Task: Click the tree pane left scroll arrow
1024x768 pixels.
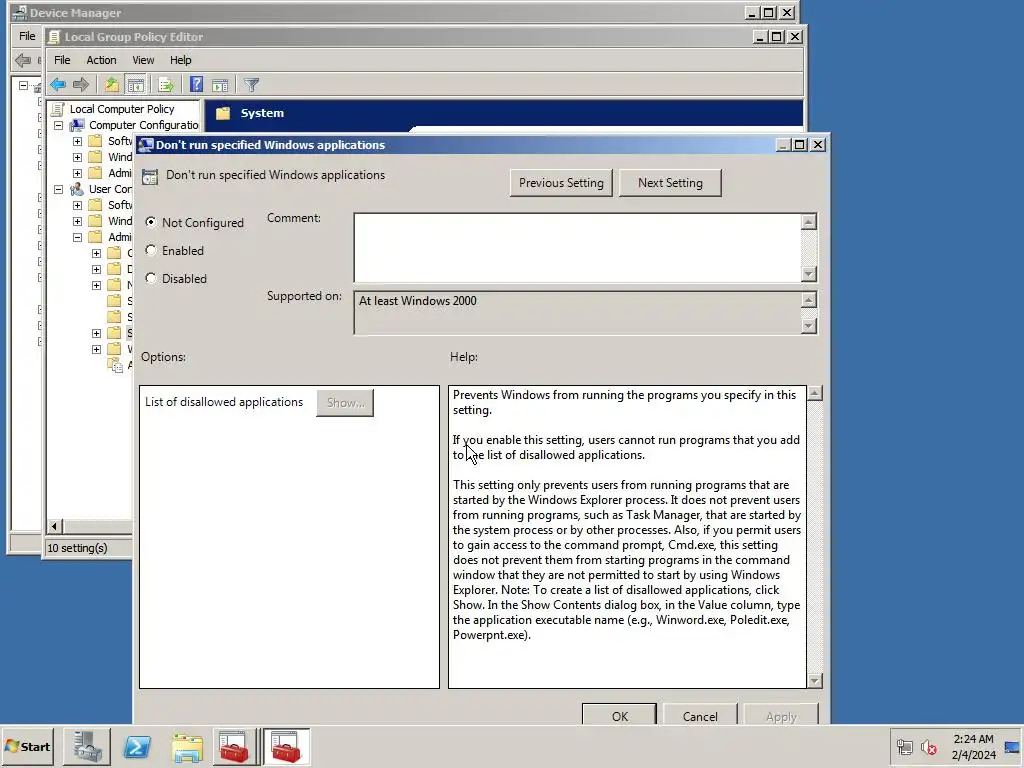Action: coord(55,526)
